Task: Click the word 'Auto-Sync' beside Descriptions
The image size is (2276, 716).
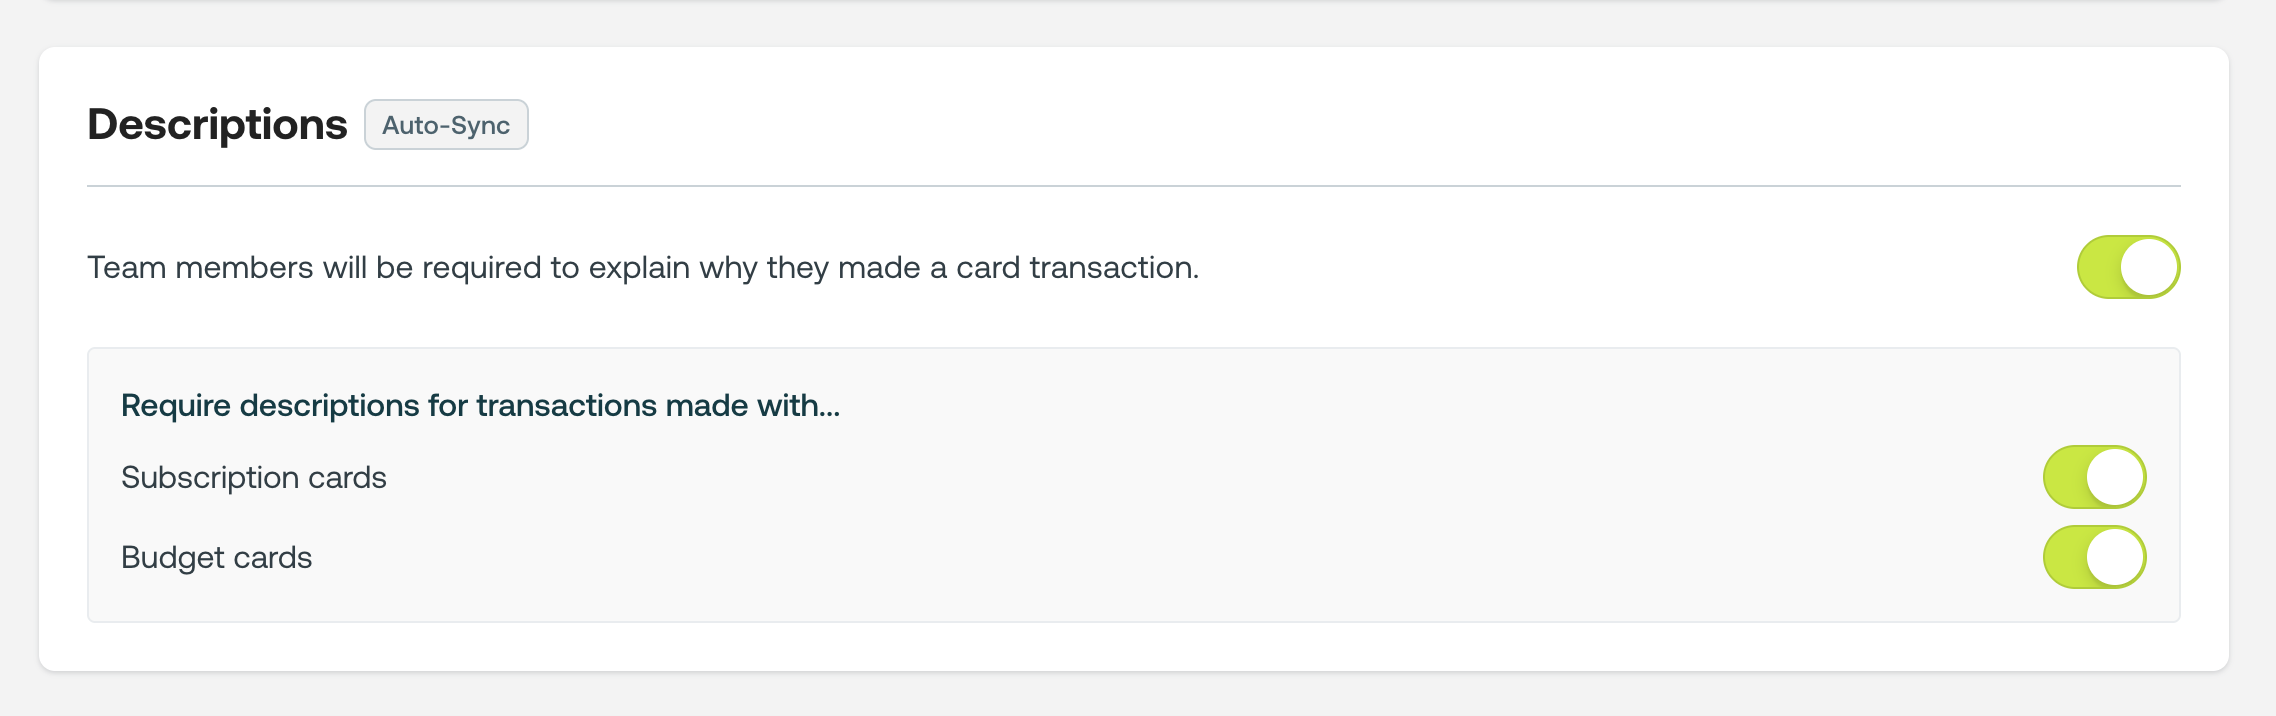Action: click(446, 125)
